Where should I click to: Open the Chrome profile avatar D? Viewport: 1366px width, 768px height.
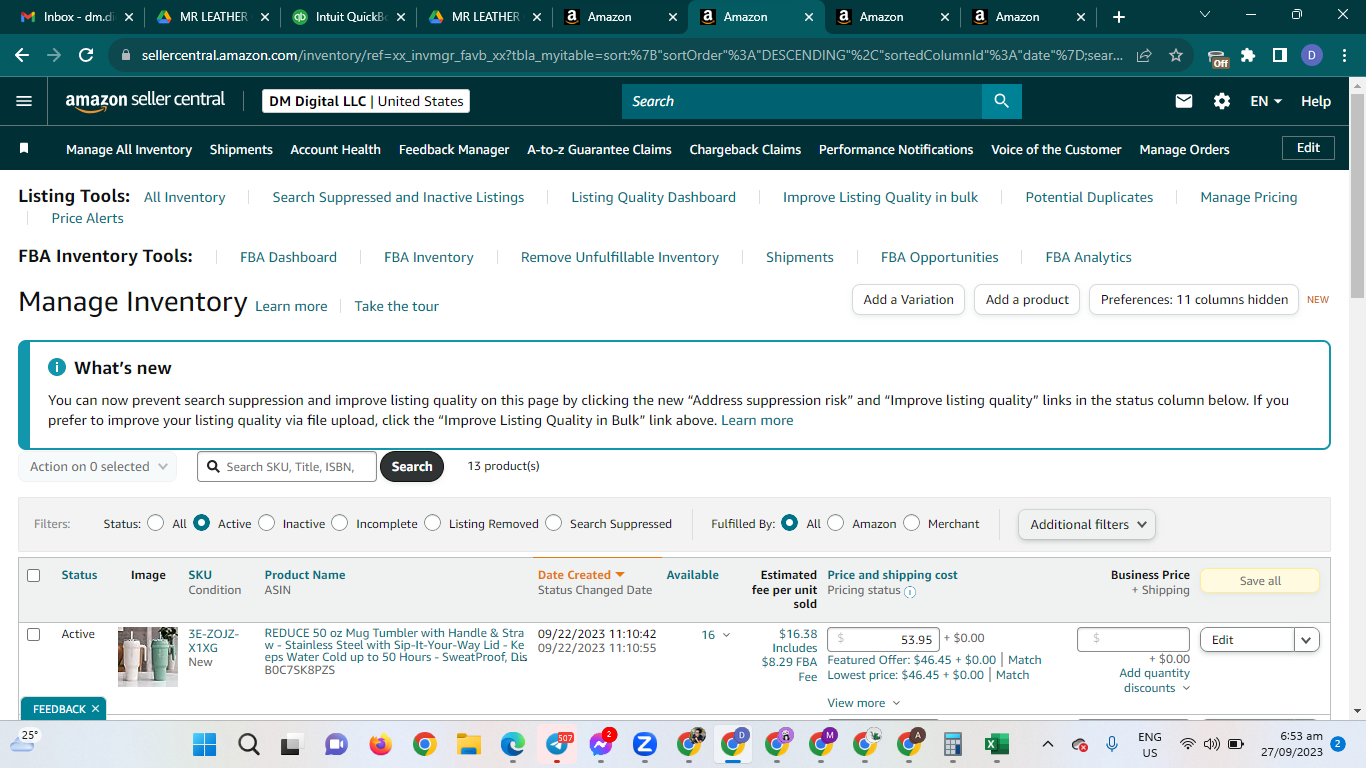[x=1312, y=56]
